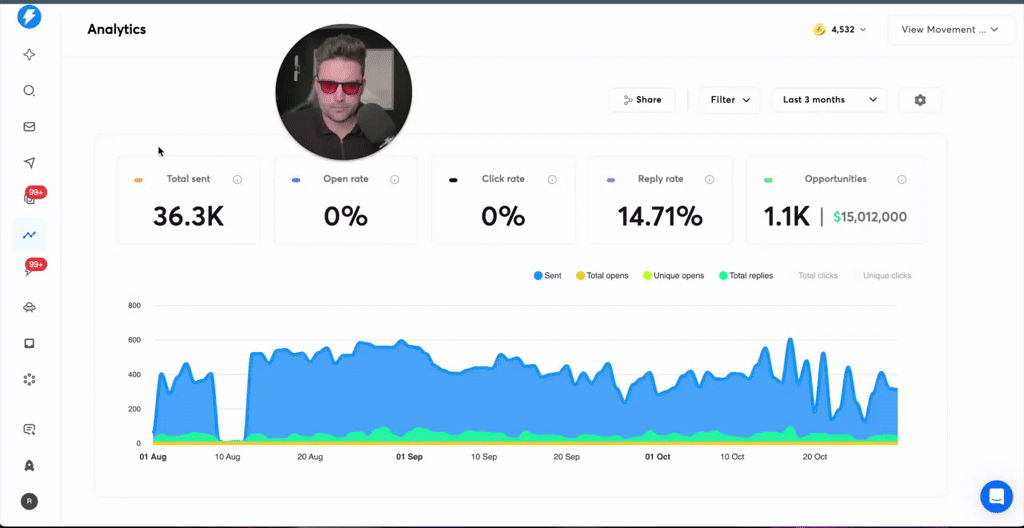The image size is (1024, 528).
Task: Toggle the Sent series in chart legend
Action: (547, 276)
